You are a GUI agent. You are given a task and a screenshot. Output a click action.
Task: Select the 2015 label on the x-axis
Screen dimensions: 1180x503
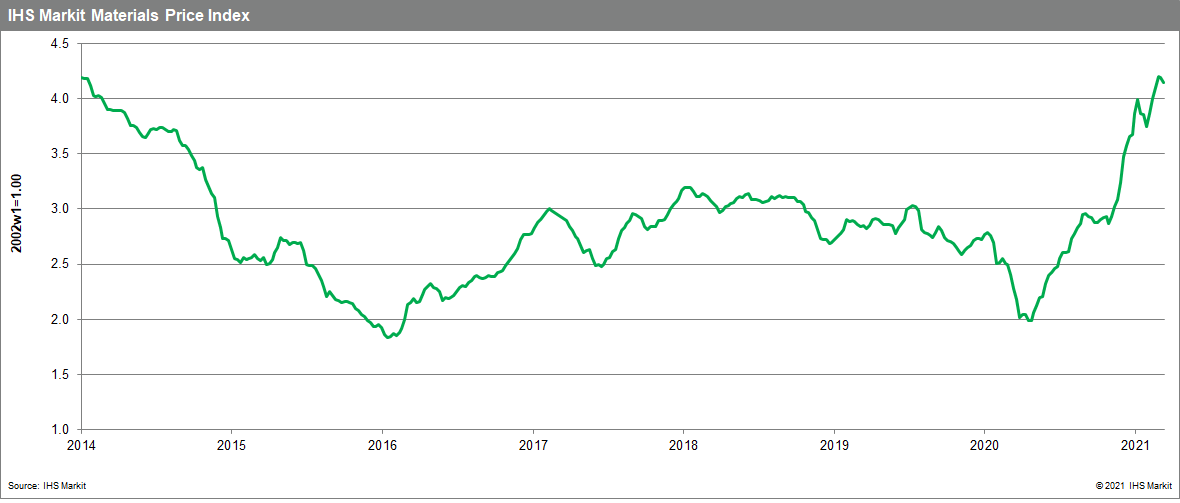tap(231, 444)
